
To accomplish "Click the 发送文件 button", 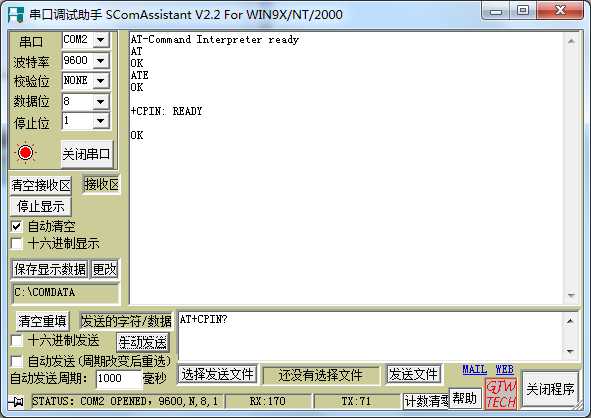I will [x=413, y=375].
